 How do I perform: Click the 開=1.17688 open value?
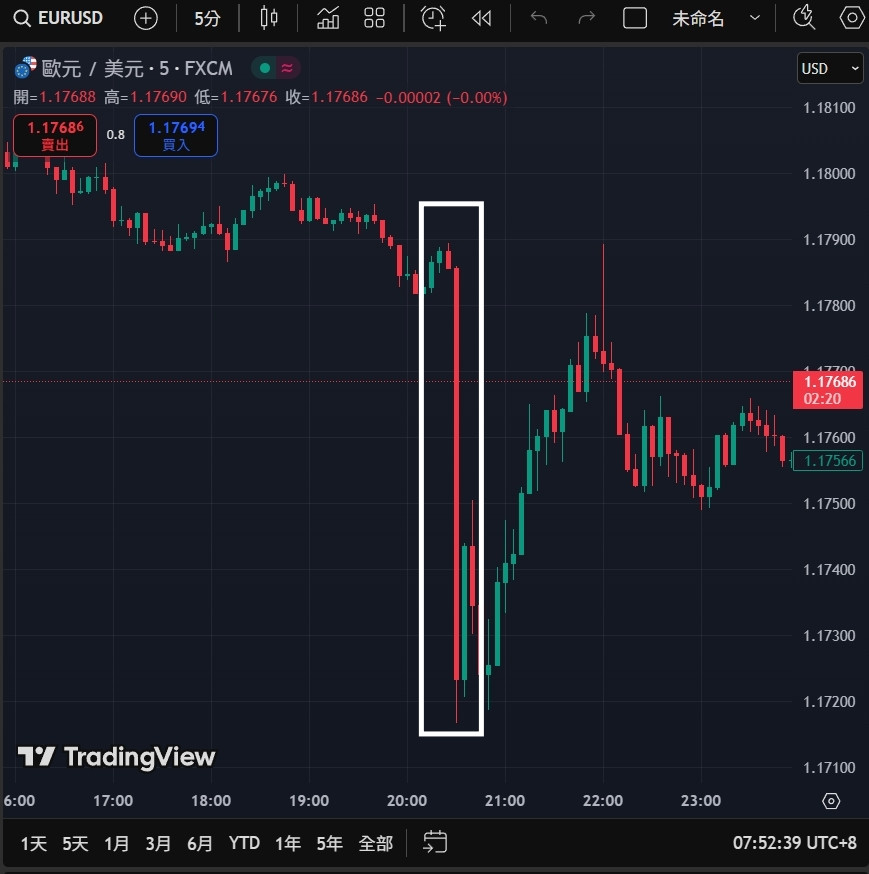(x=55, y=97)
